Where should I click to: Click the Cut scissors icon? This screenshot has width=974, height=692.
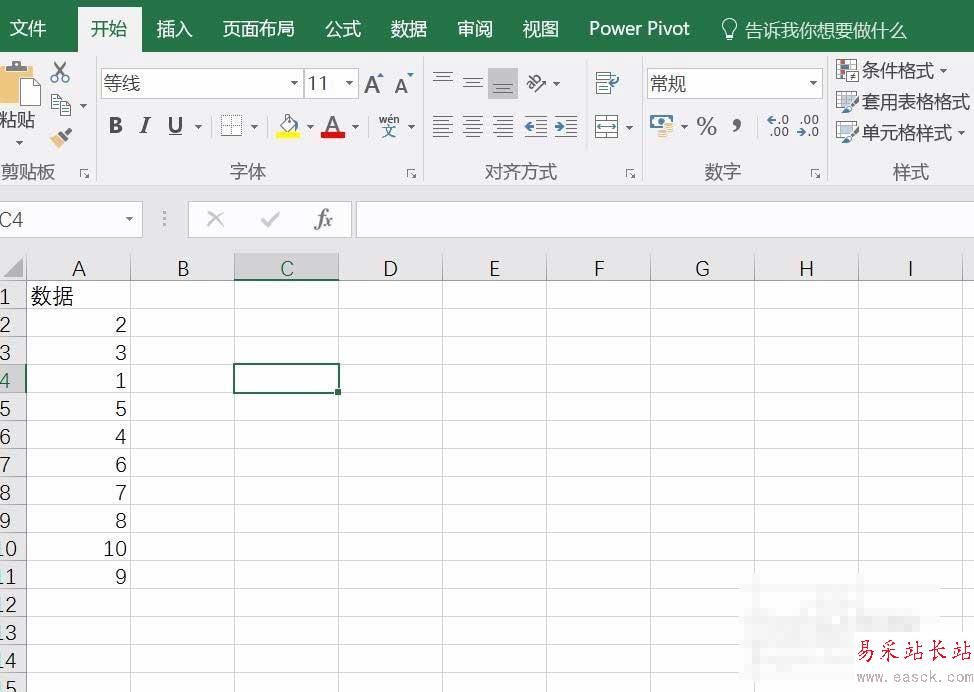(60, 73)
